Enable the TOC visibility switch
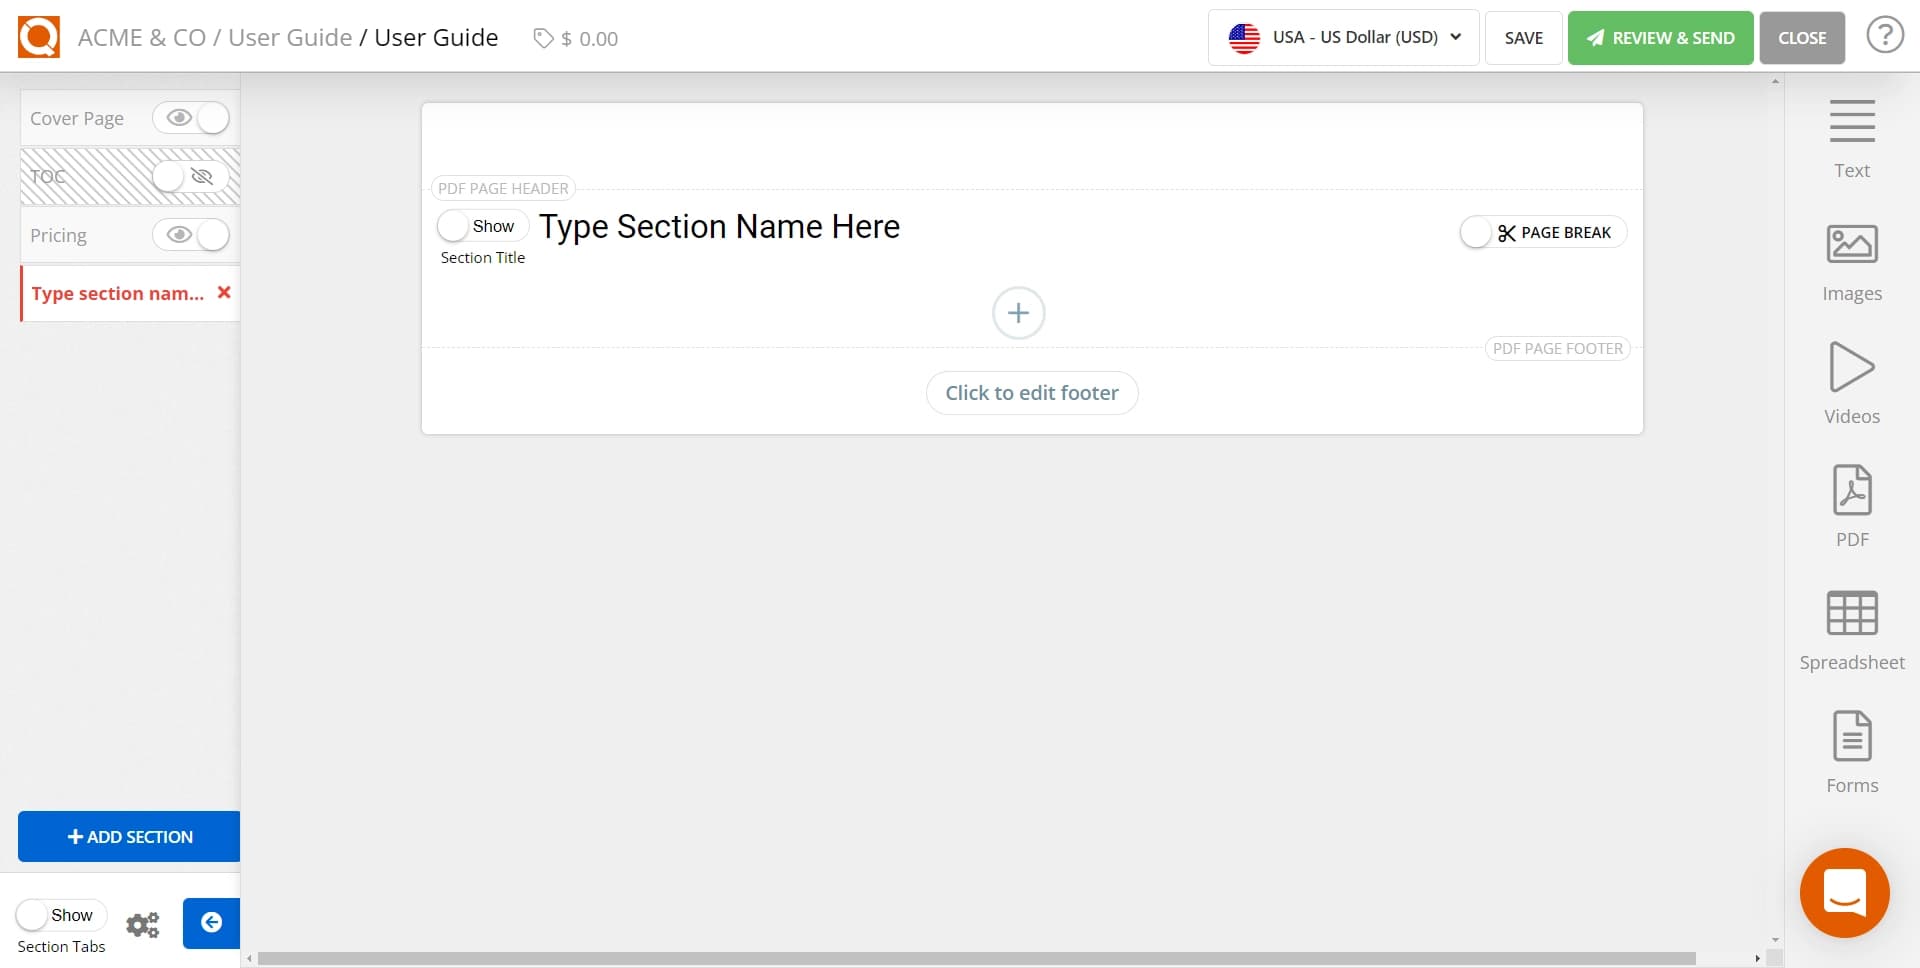 click(184, 177)
